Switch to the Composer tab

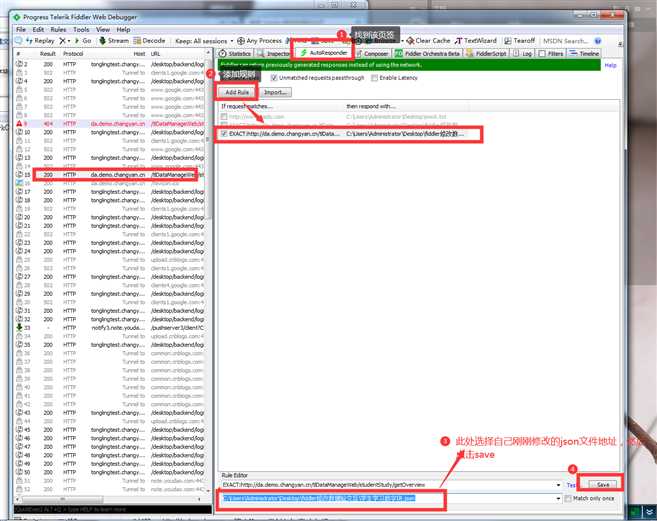pyautogui.click(x=372, y=54)
